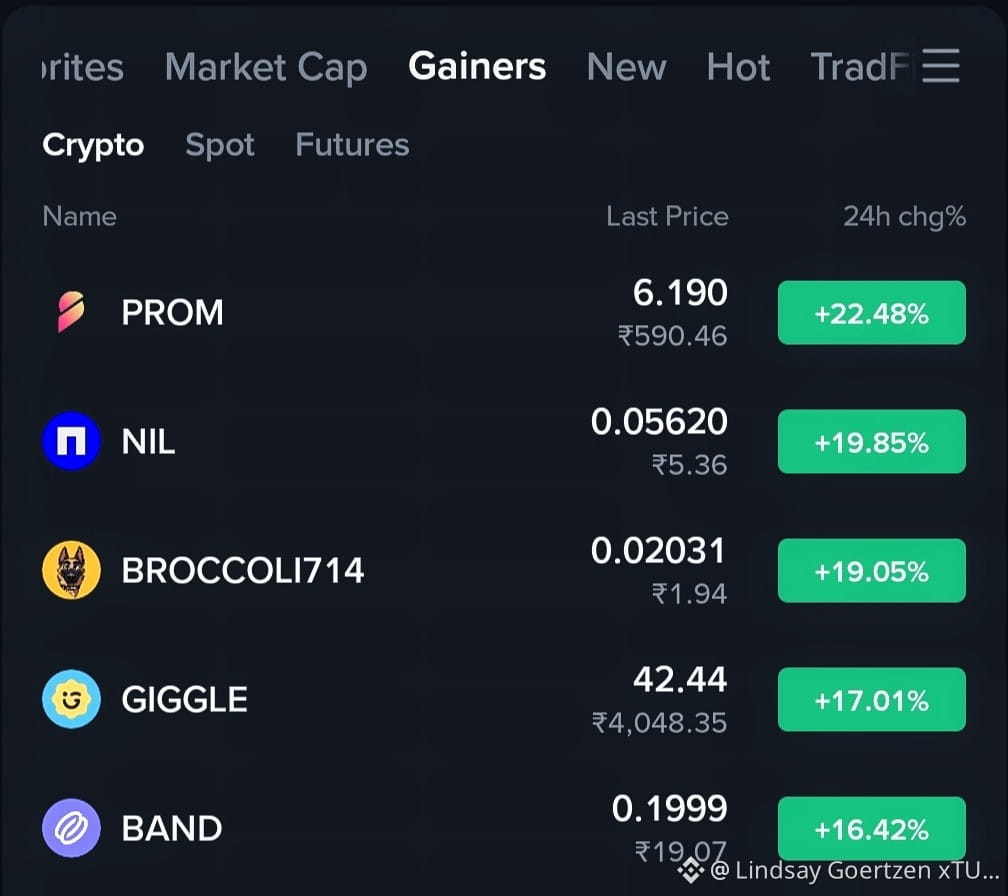The image size is (1008, 896).
Task: Sort by Last Price column
Action: tap(667, 217)
